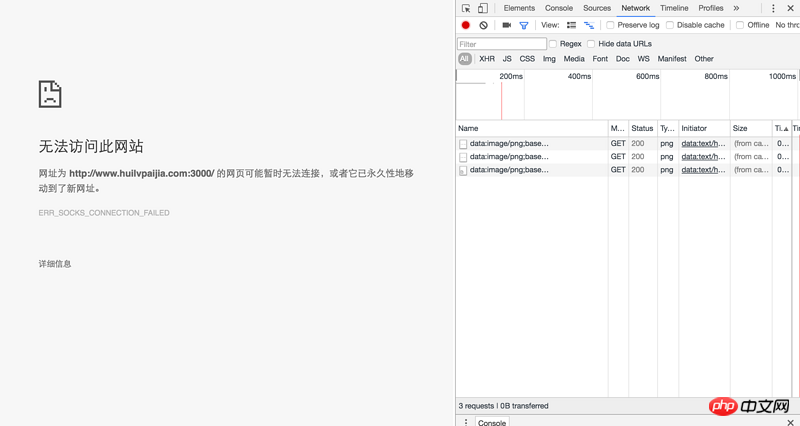This screenshot has height=426, width=800.
Task: Click the network Filter text field
Action: tap(502, 44)
